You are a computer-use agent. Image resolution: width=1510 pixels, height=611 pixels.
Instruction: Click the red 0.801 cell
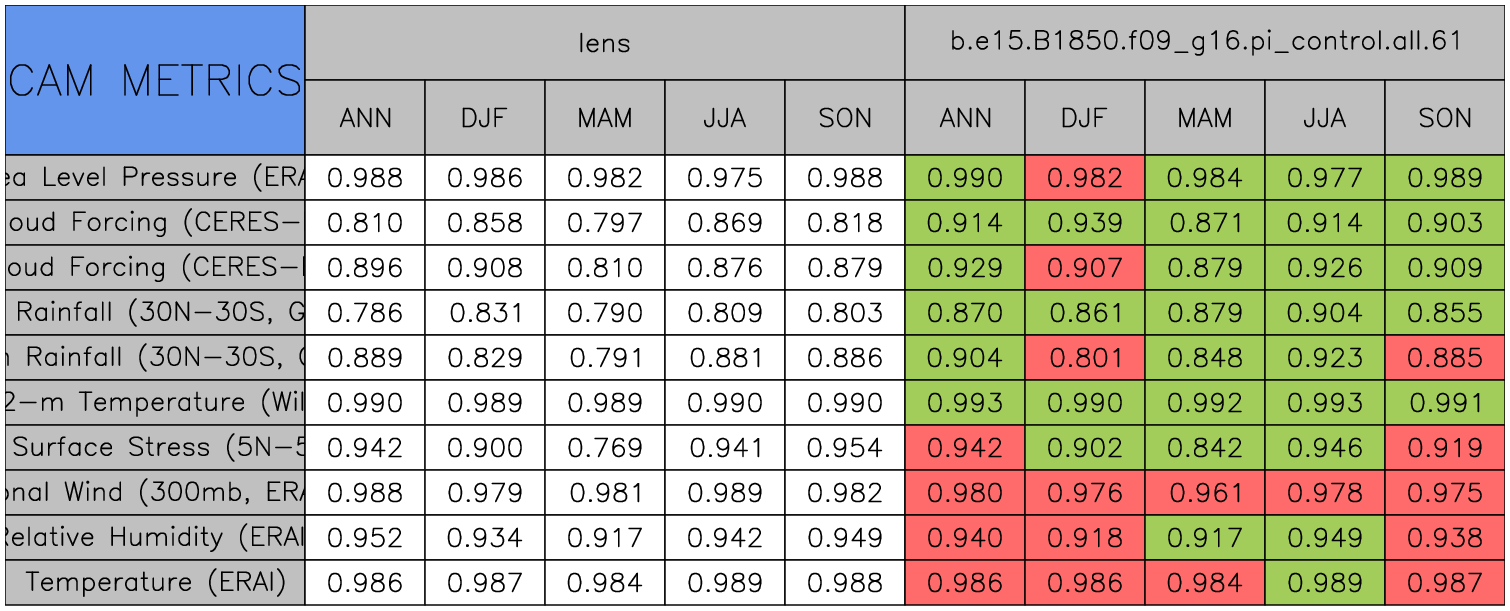click(x=1084, y=358)
